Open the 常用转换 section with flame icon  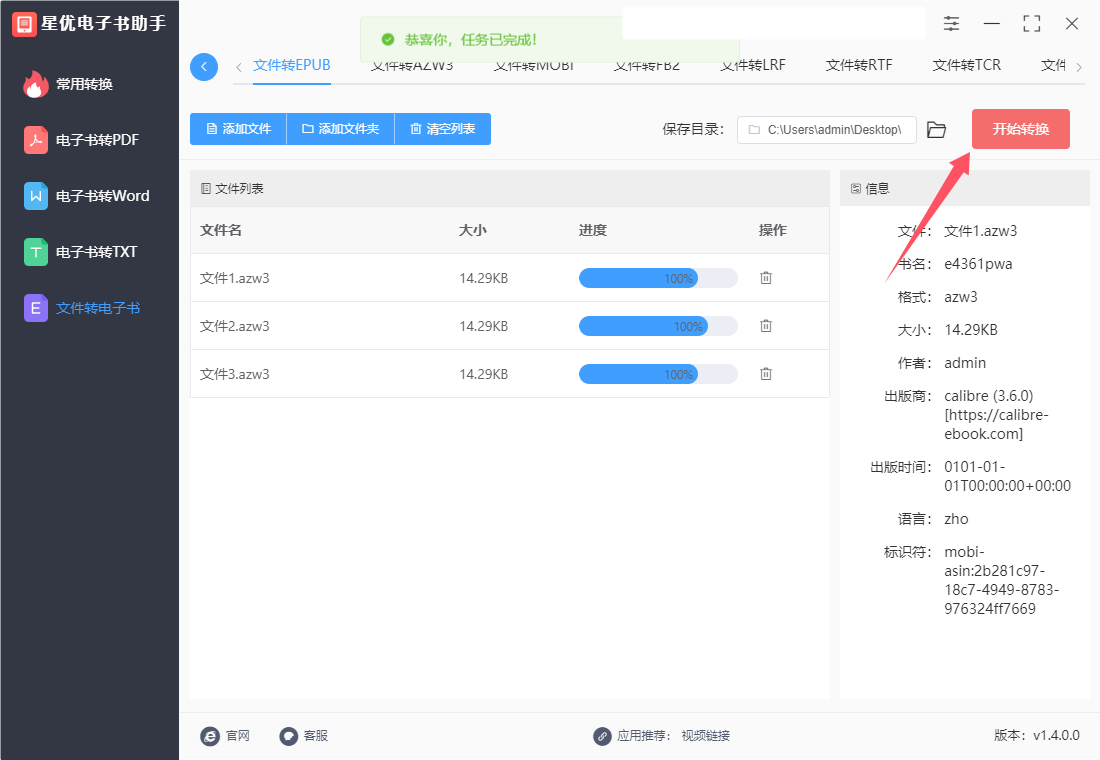68,84
